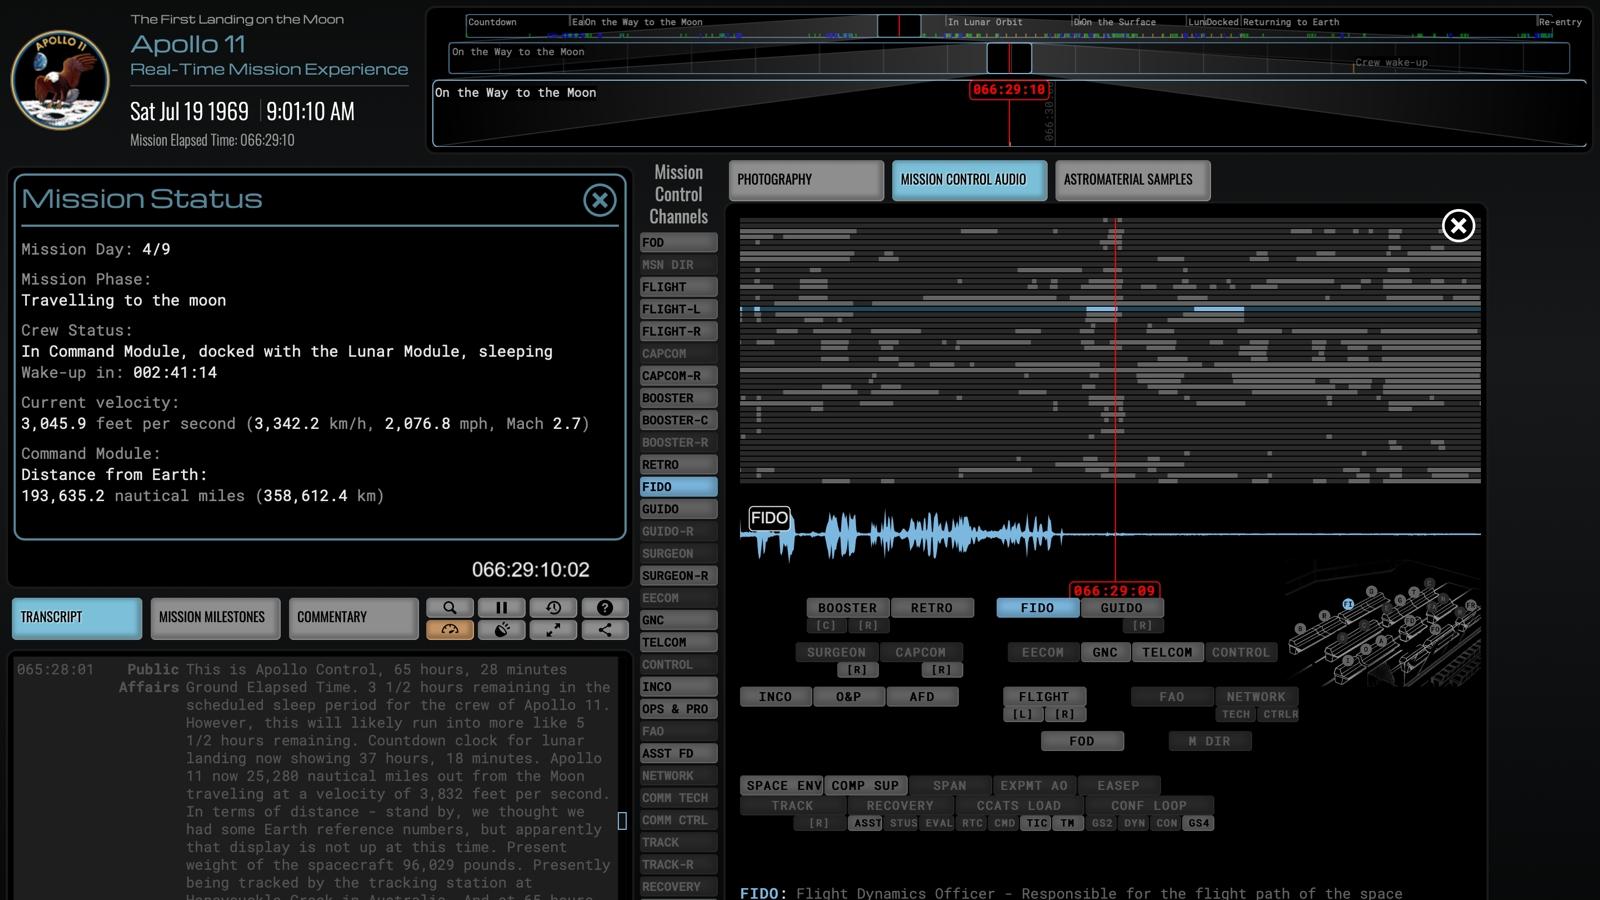Screen dimensions: 1600x900
Task: Open the Astromaterial Samples tab
Action: (x=1132, y=180)
